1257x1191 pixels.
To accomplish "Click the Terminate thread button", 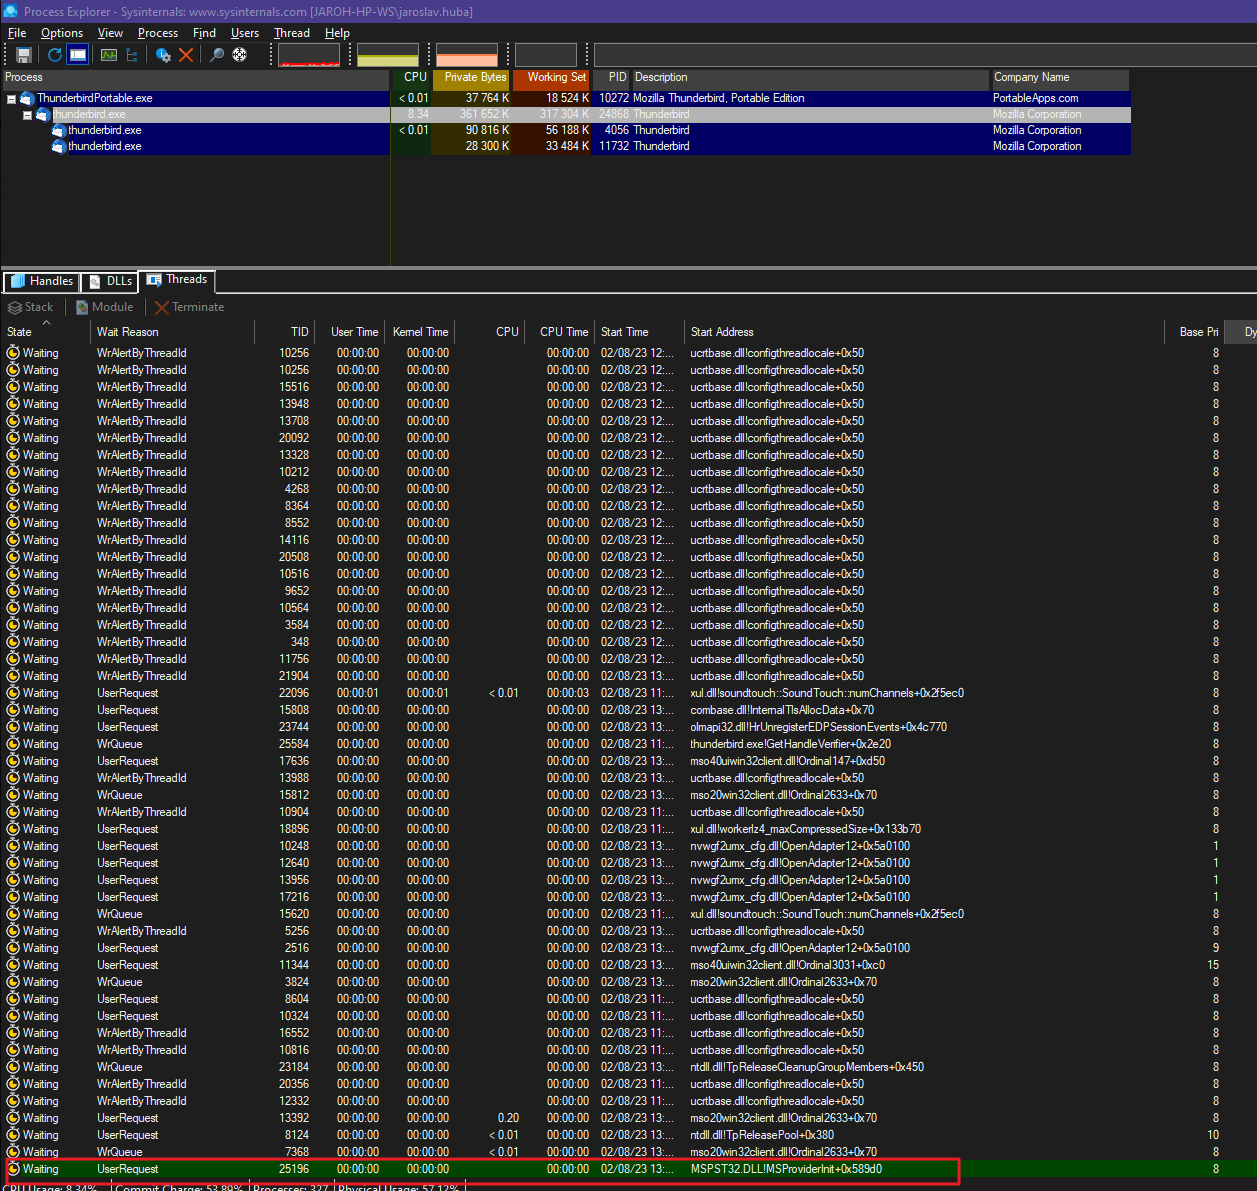I will (x=189, y=307).
